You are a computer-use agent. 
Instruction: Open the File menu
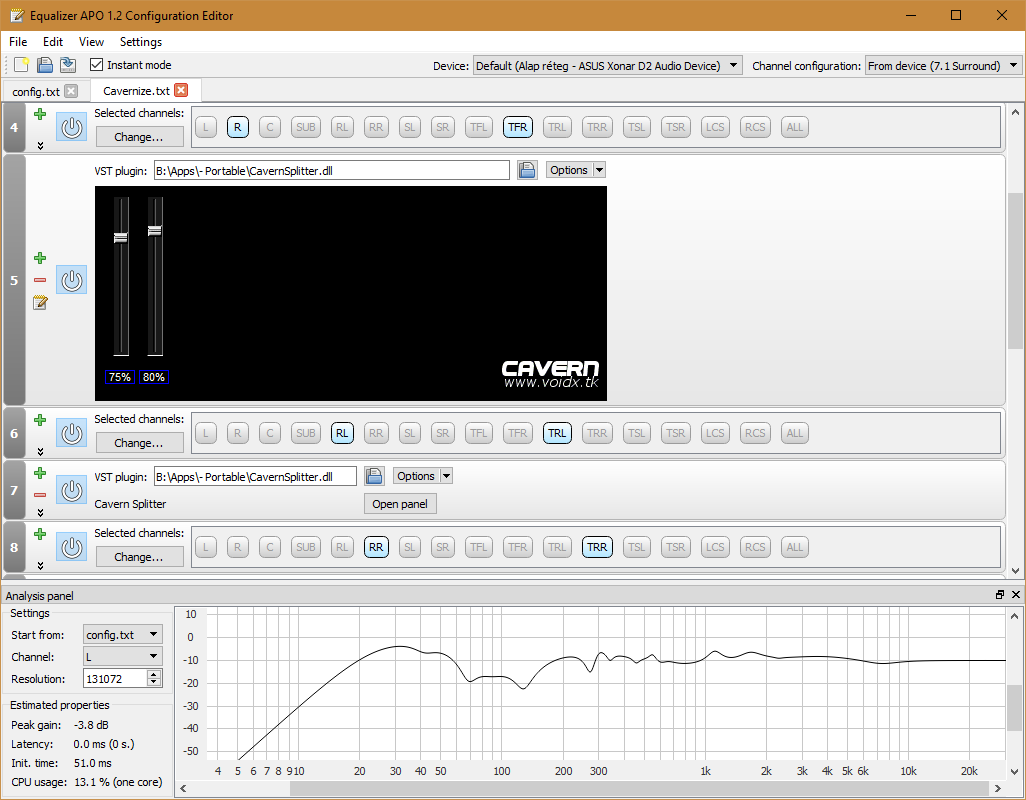pyautogui.click(x=18, y=42)
